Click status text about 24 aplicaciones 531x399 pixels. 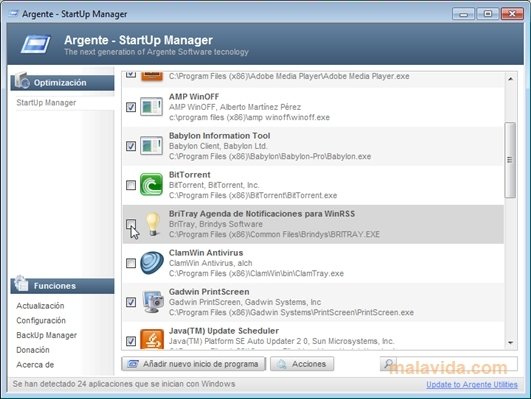coord(124,384)
